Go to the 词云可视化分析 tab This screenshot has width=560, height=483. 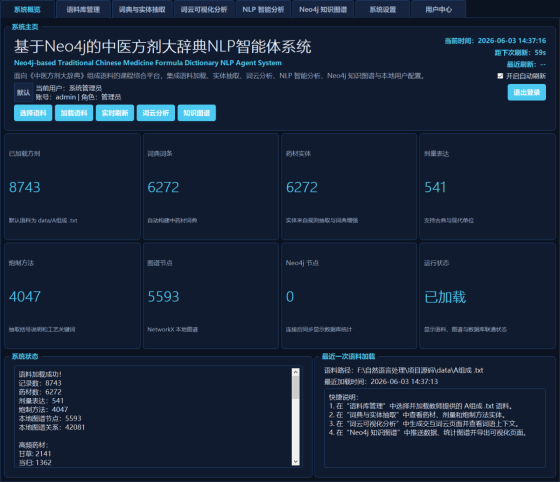pyautogui.click(x=204, y=9)
